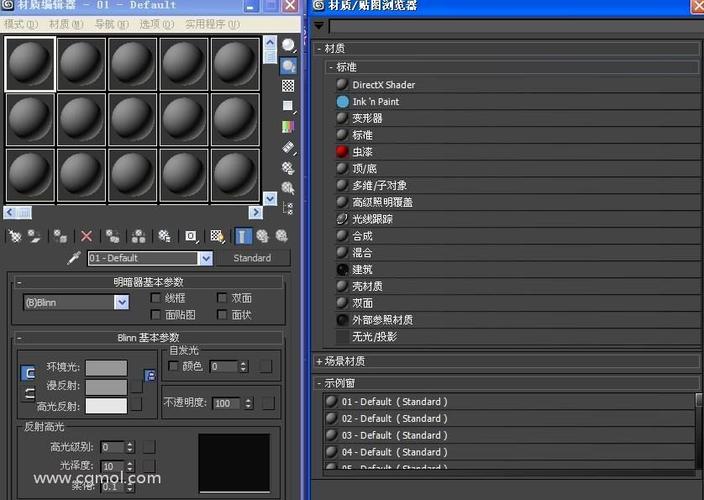Click Assign Material to Selection icon
Image resolution: width=704 pixels, height=500 pixels.
[60, 236]
